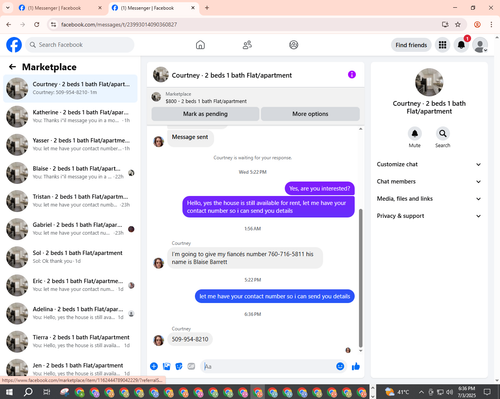Search within the conversation
Screen dimensions: 500x399
443,134
